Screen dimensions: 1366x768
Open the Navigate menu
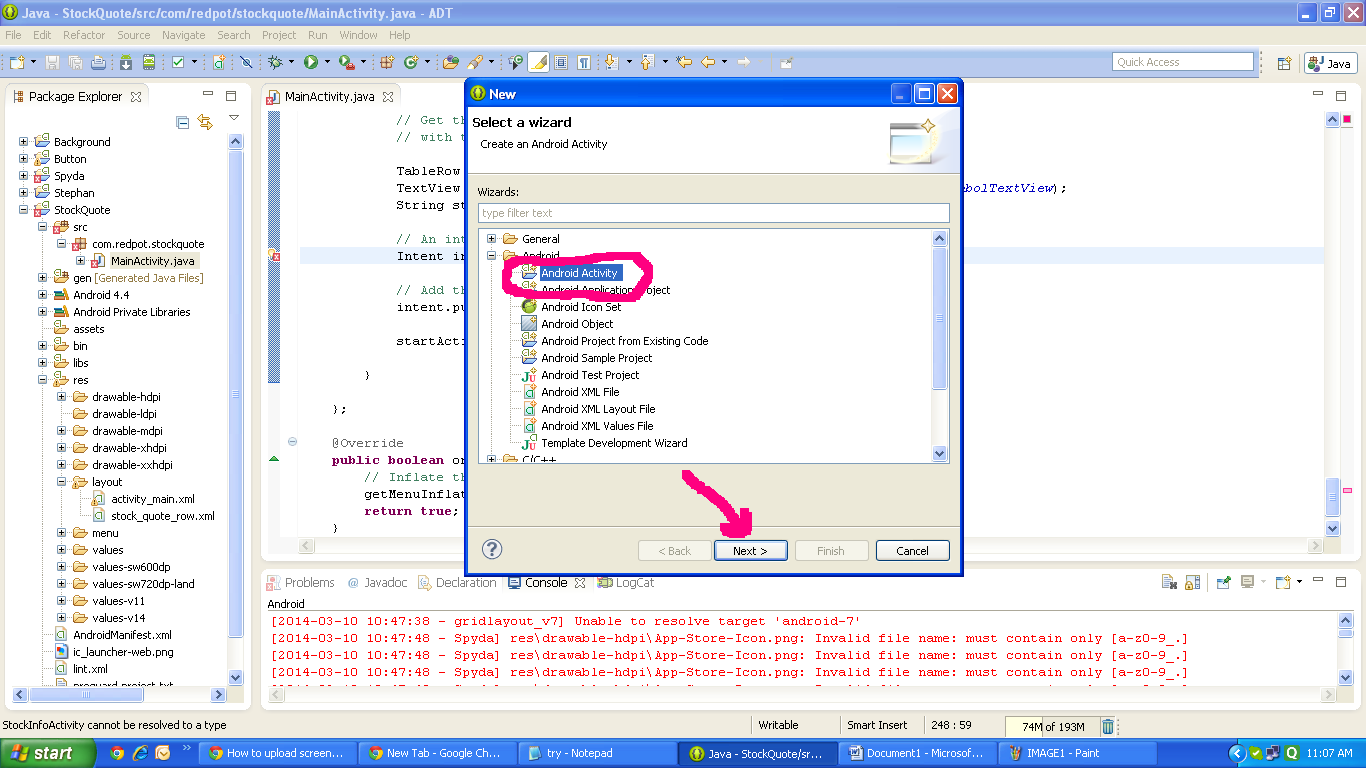click(183, 35)
